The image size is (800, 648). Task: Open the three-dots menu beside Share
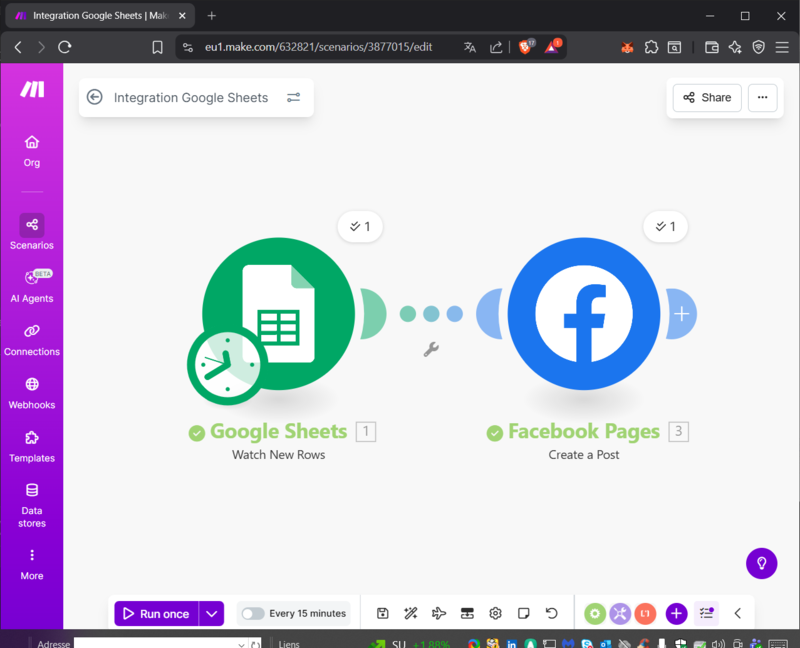pos(763,97)
